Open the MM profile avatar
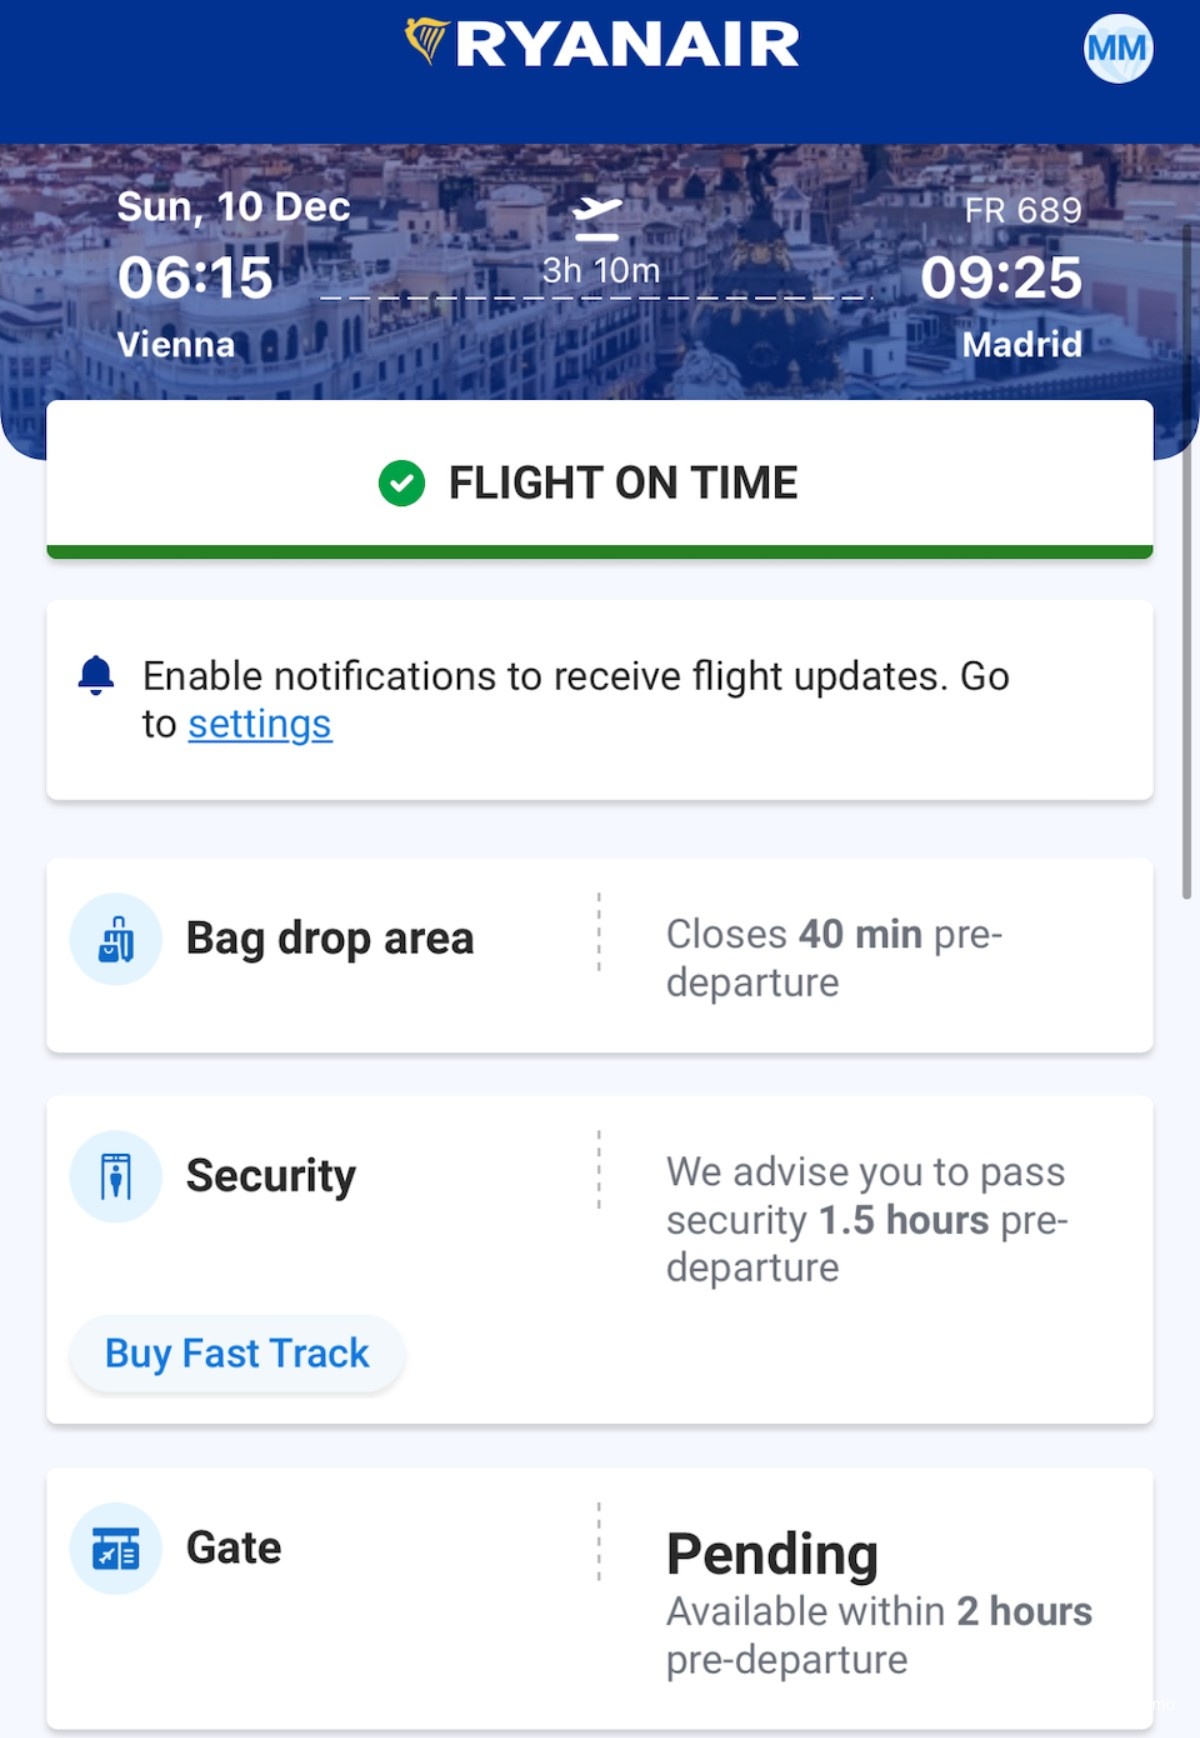This screenshot has width=1200, height=1738. 1118,48
